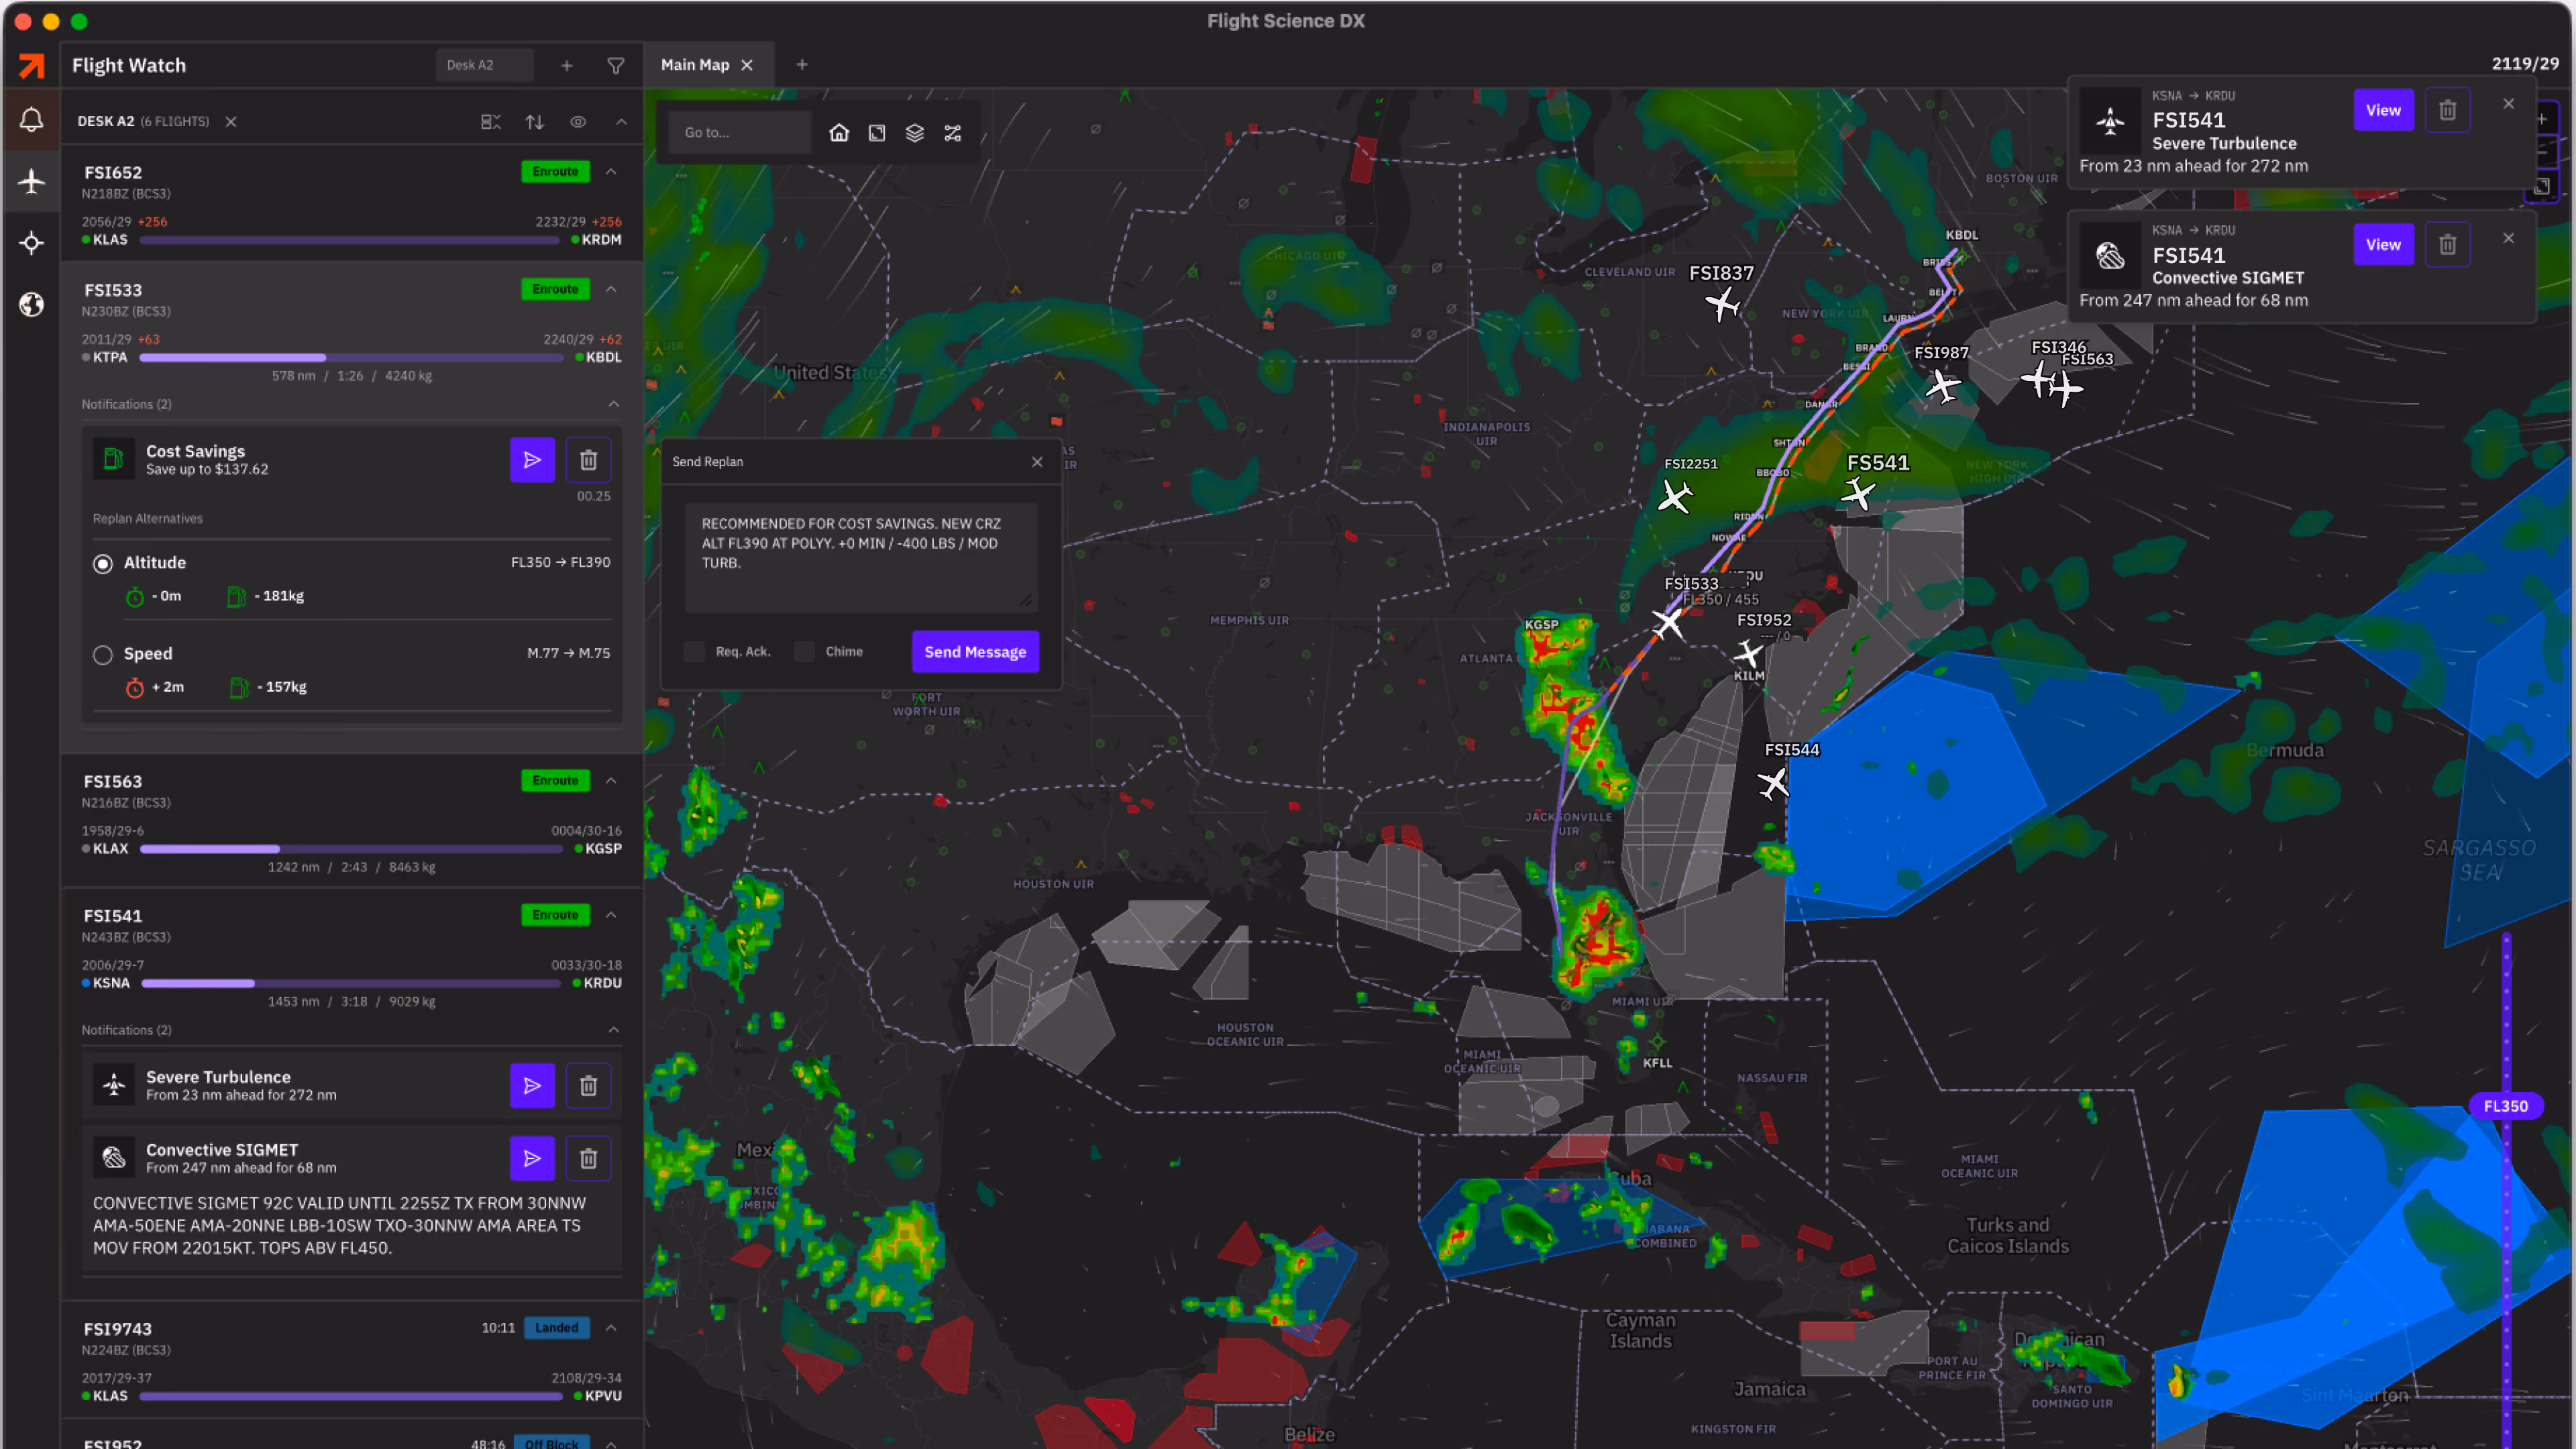
Task: Click the FL350 altitude slider handle
Action: click(x=2506, y=1106)
